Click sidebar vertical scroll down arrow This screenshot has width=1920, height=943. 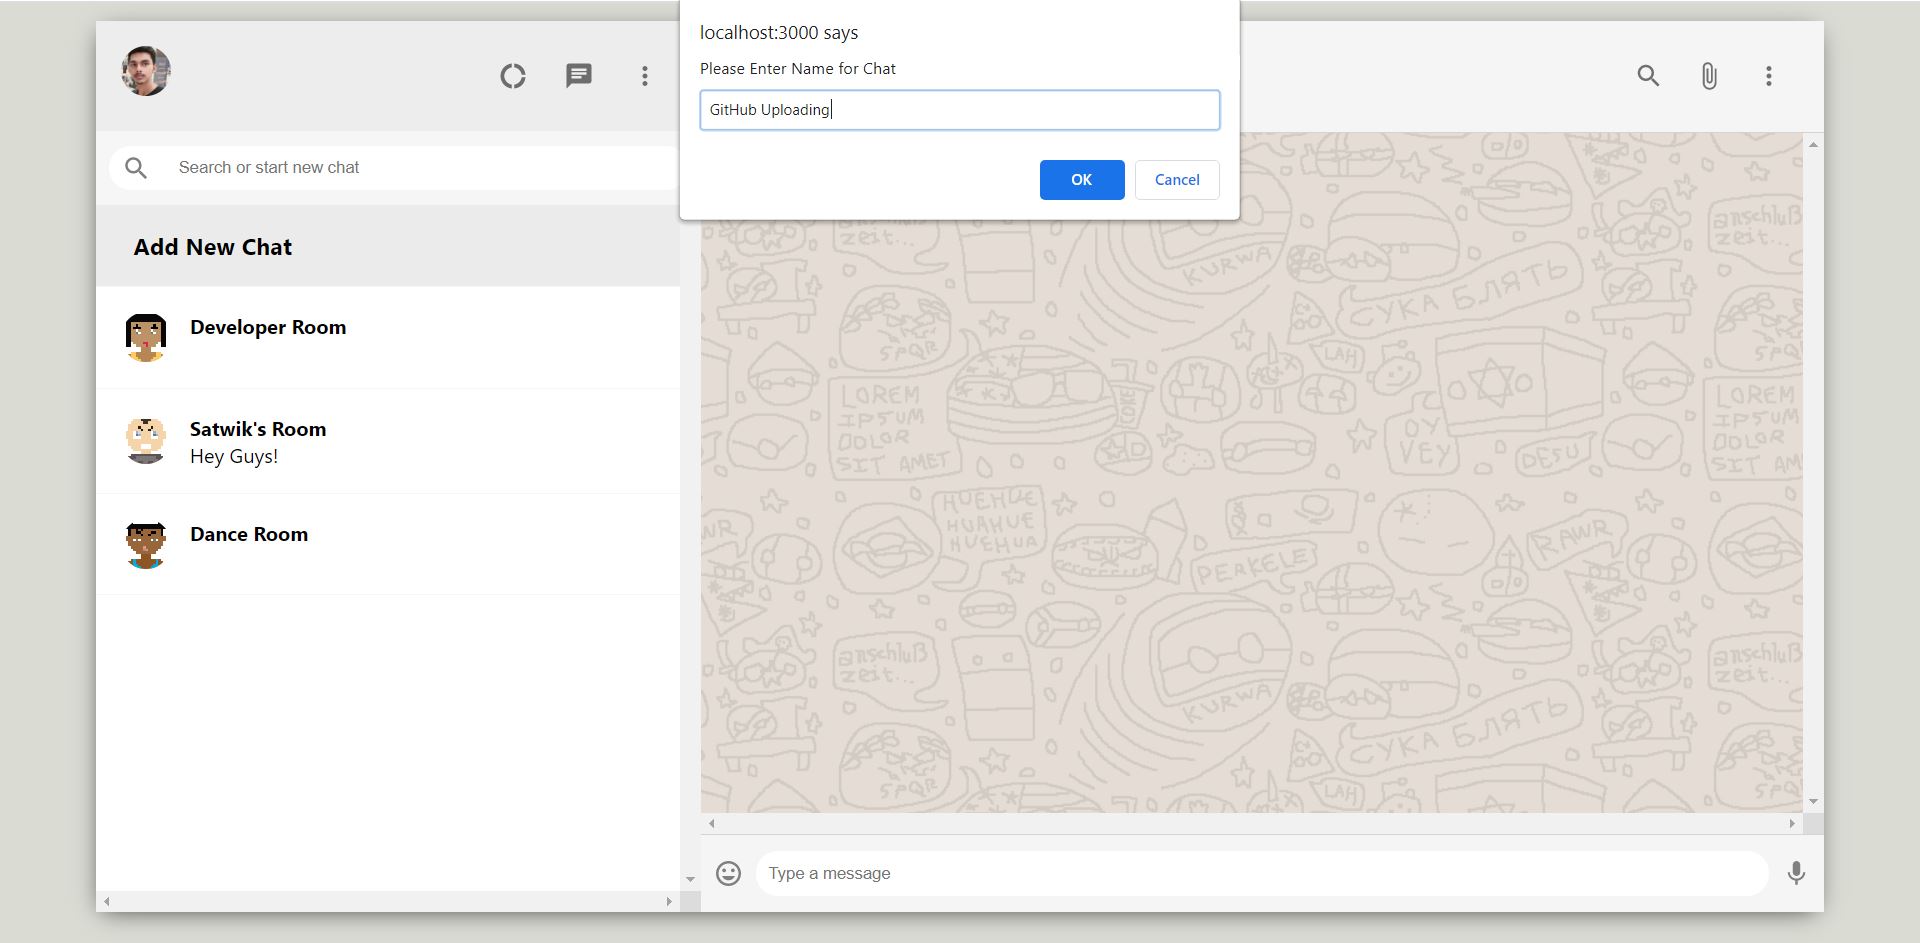point(690,880)
